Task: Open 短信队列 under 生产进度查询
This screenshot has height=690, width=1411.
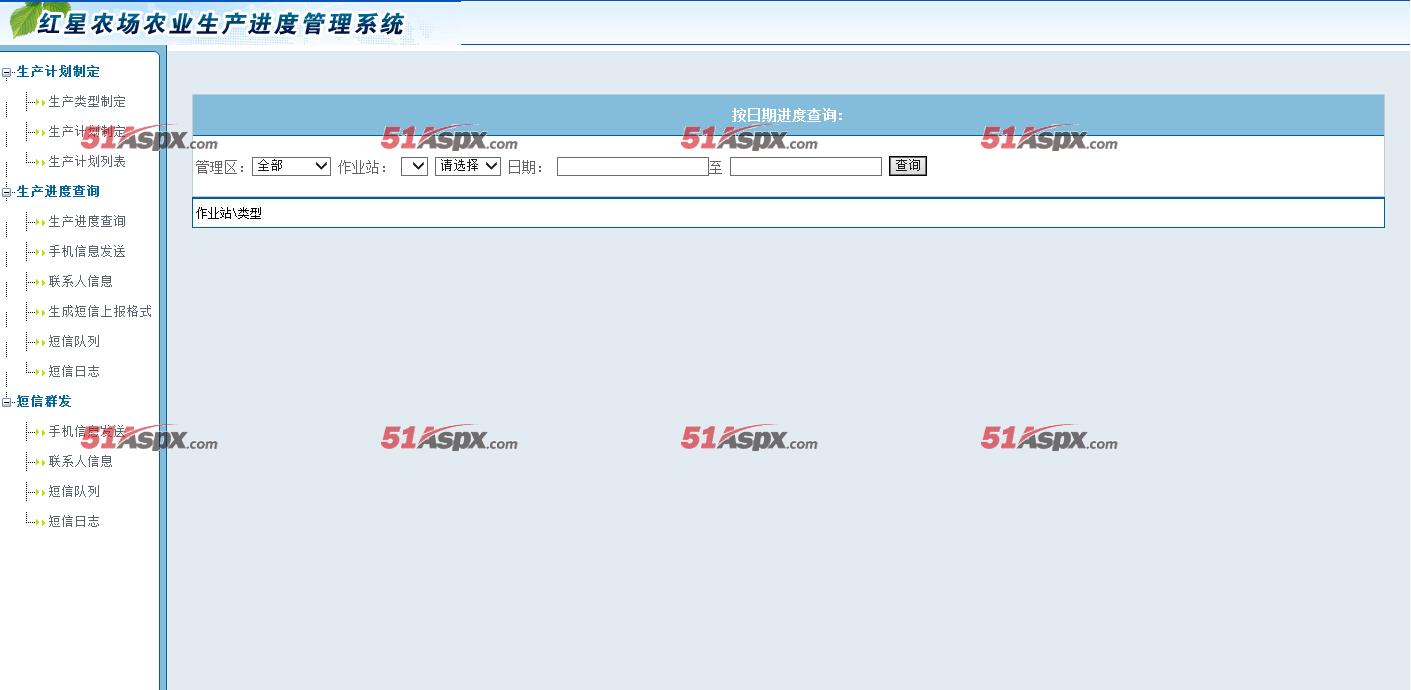Action: click(x=74, y=342)
